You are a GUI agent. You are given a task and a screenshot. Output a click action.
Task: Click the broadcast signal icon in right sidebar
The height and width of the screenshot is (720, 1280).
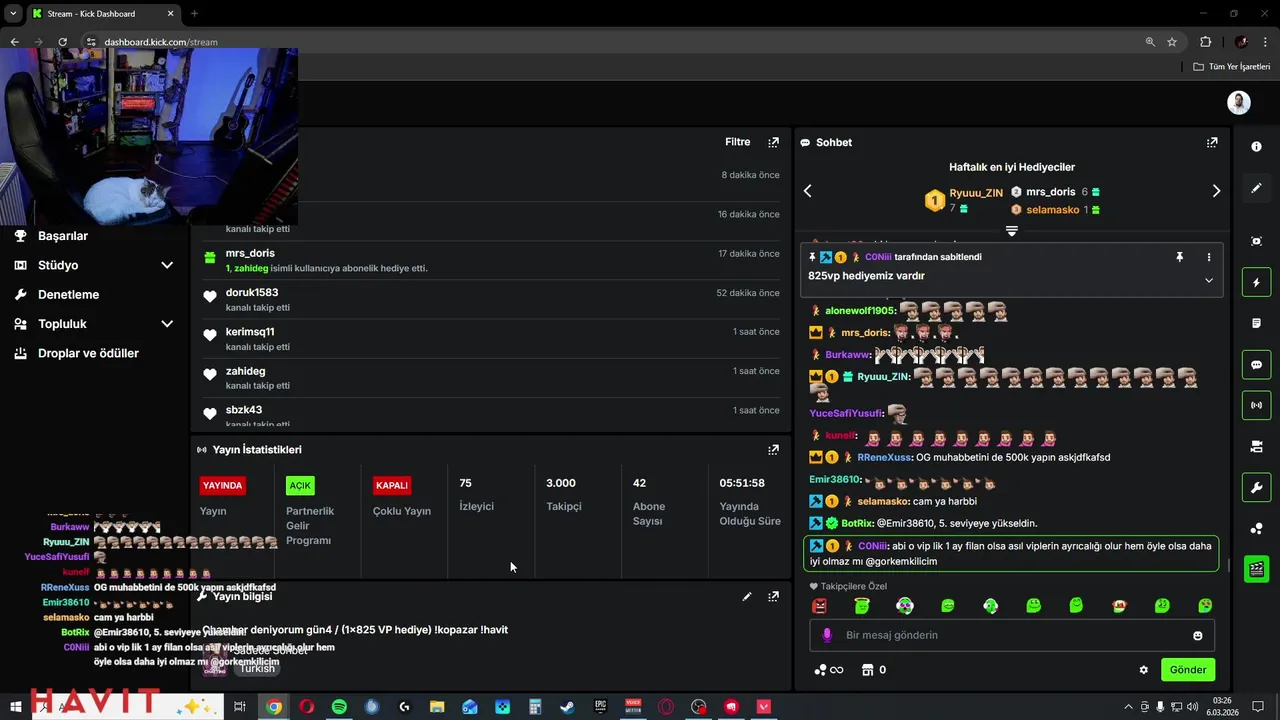pos(1256,405)
